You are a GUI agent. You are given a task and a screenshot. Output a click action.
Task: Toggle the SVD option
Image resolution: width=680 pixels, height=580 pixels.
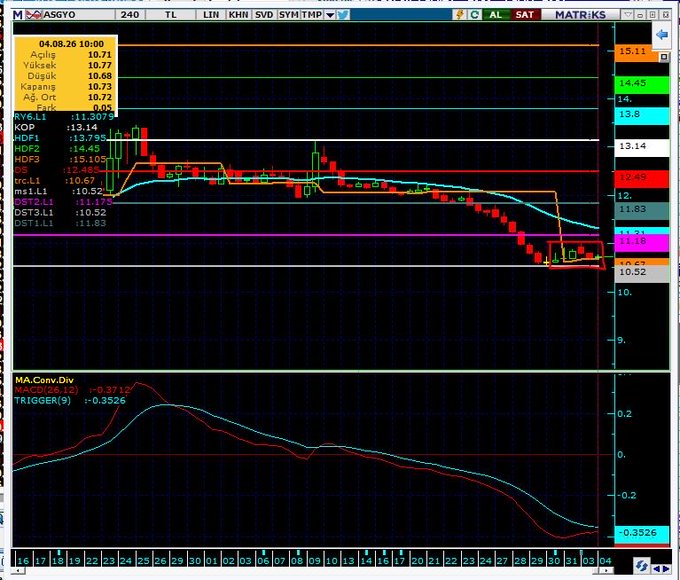pyautogui.click(x=264, y=15)
